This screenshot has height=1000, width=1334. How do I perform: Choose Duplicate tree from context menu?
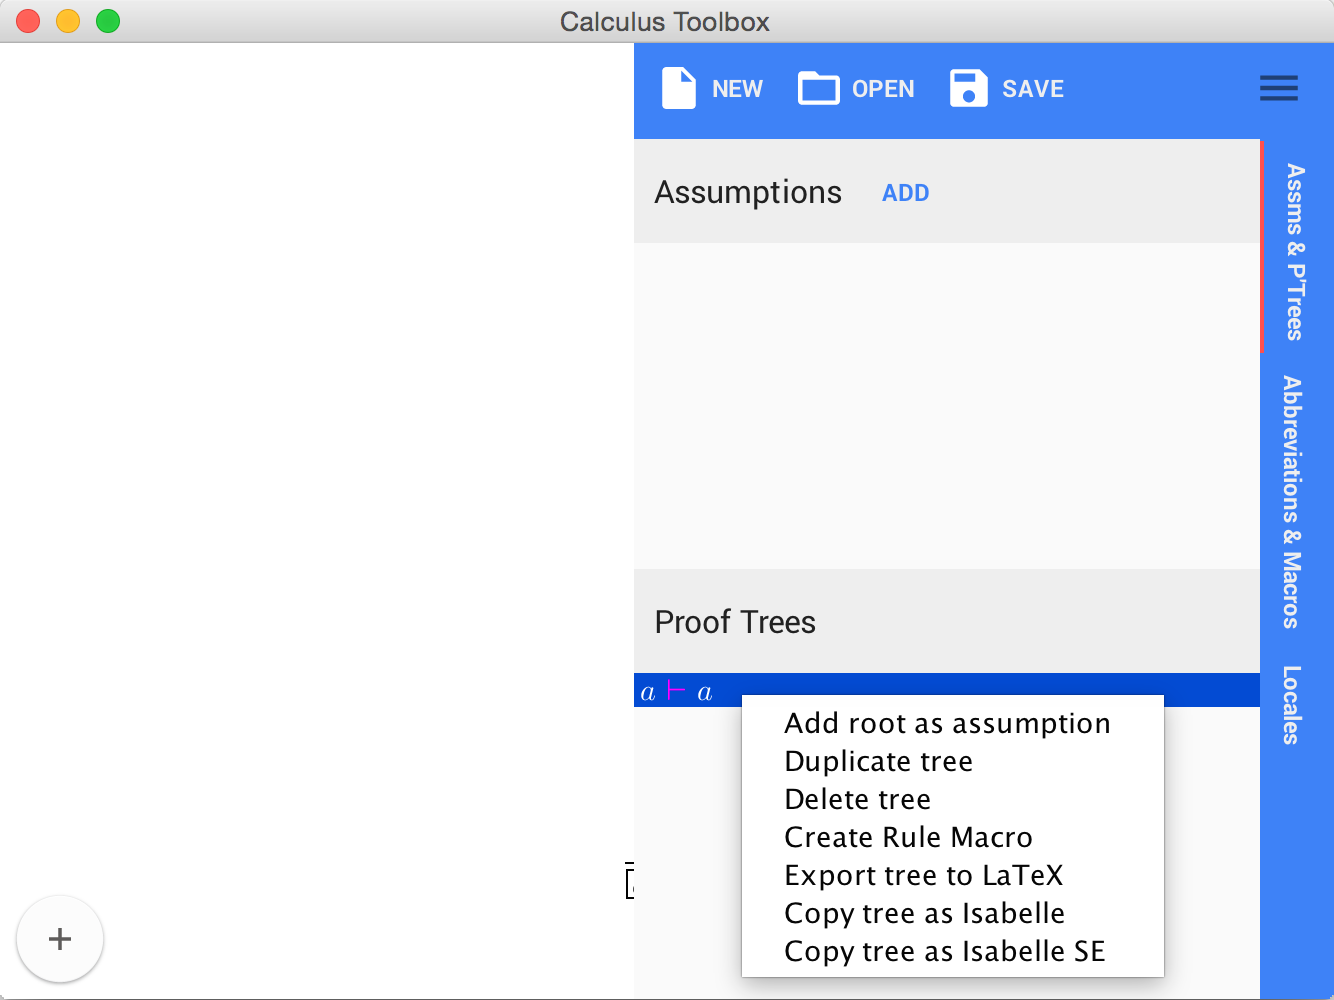click(x=952, y=761)
